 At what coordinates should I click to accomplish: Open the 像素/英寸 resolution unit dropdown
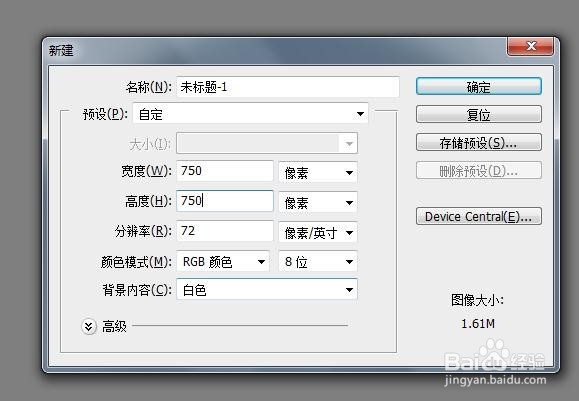(318, 232)
